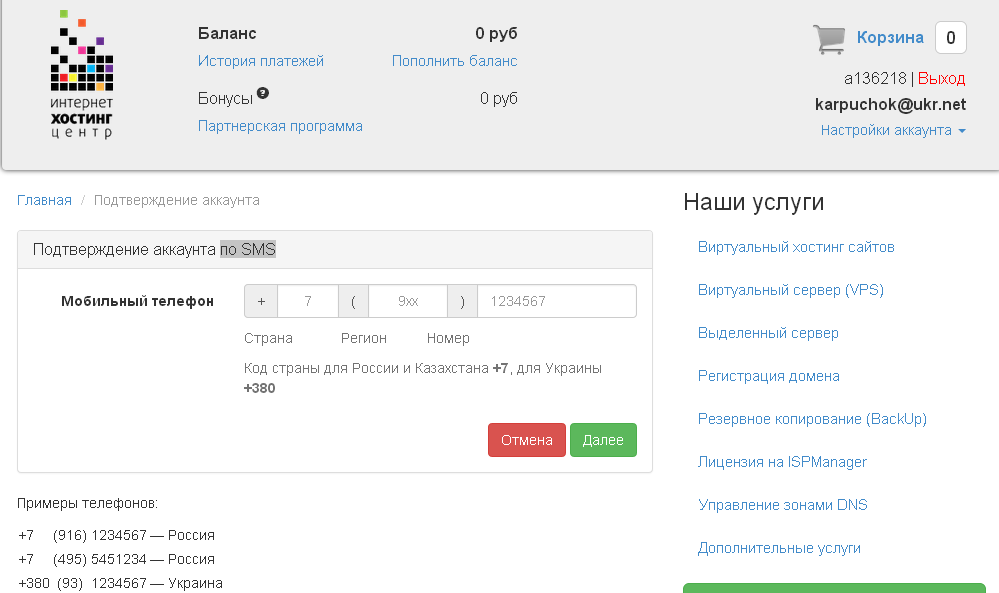Screen dimensions: 999x593
Task: Click the Пополнить баланс link
Action: click(x=454, y=61)
